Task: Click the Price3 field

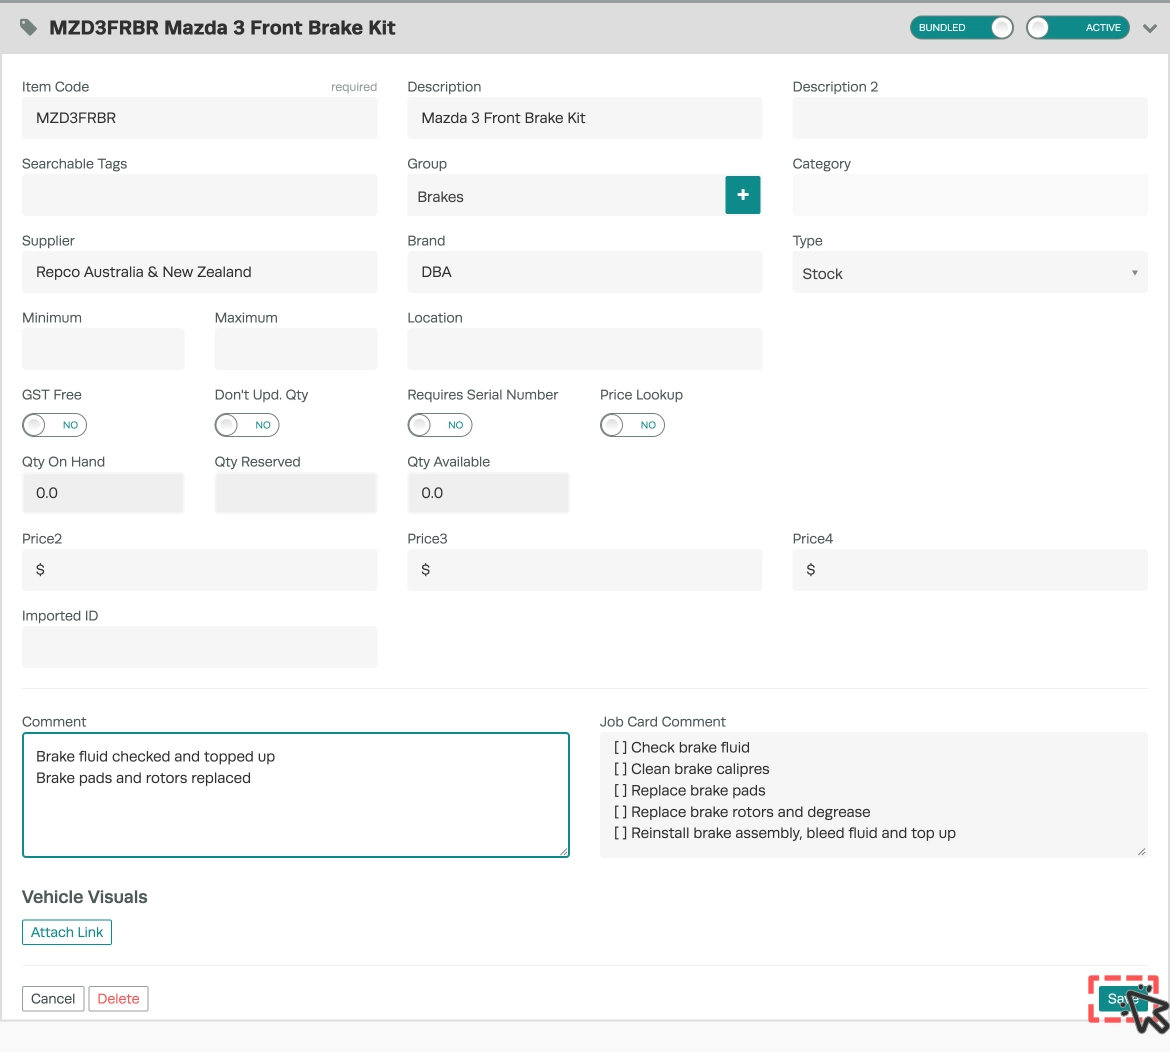Action: [584, 570]
